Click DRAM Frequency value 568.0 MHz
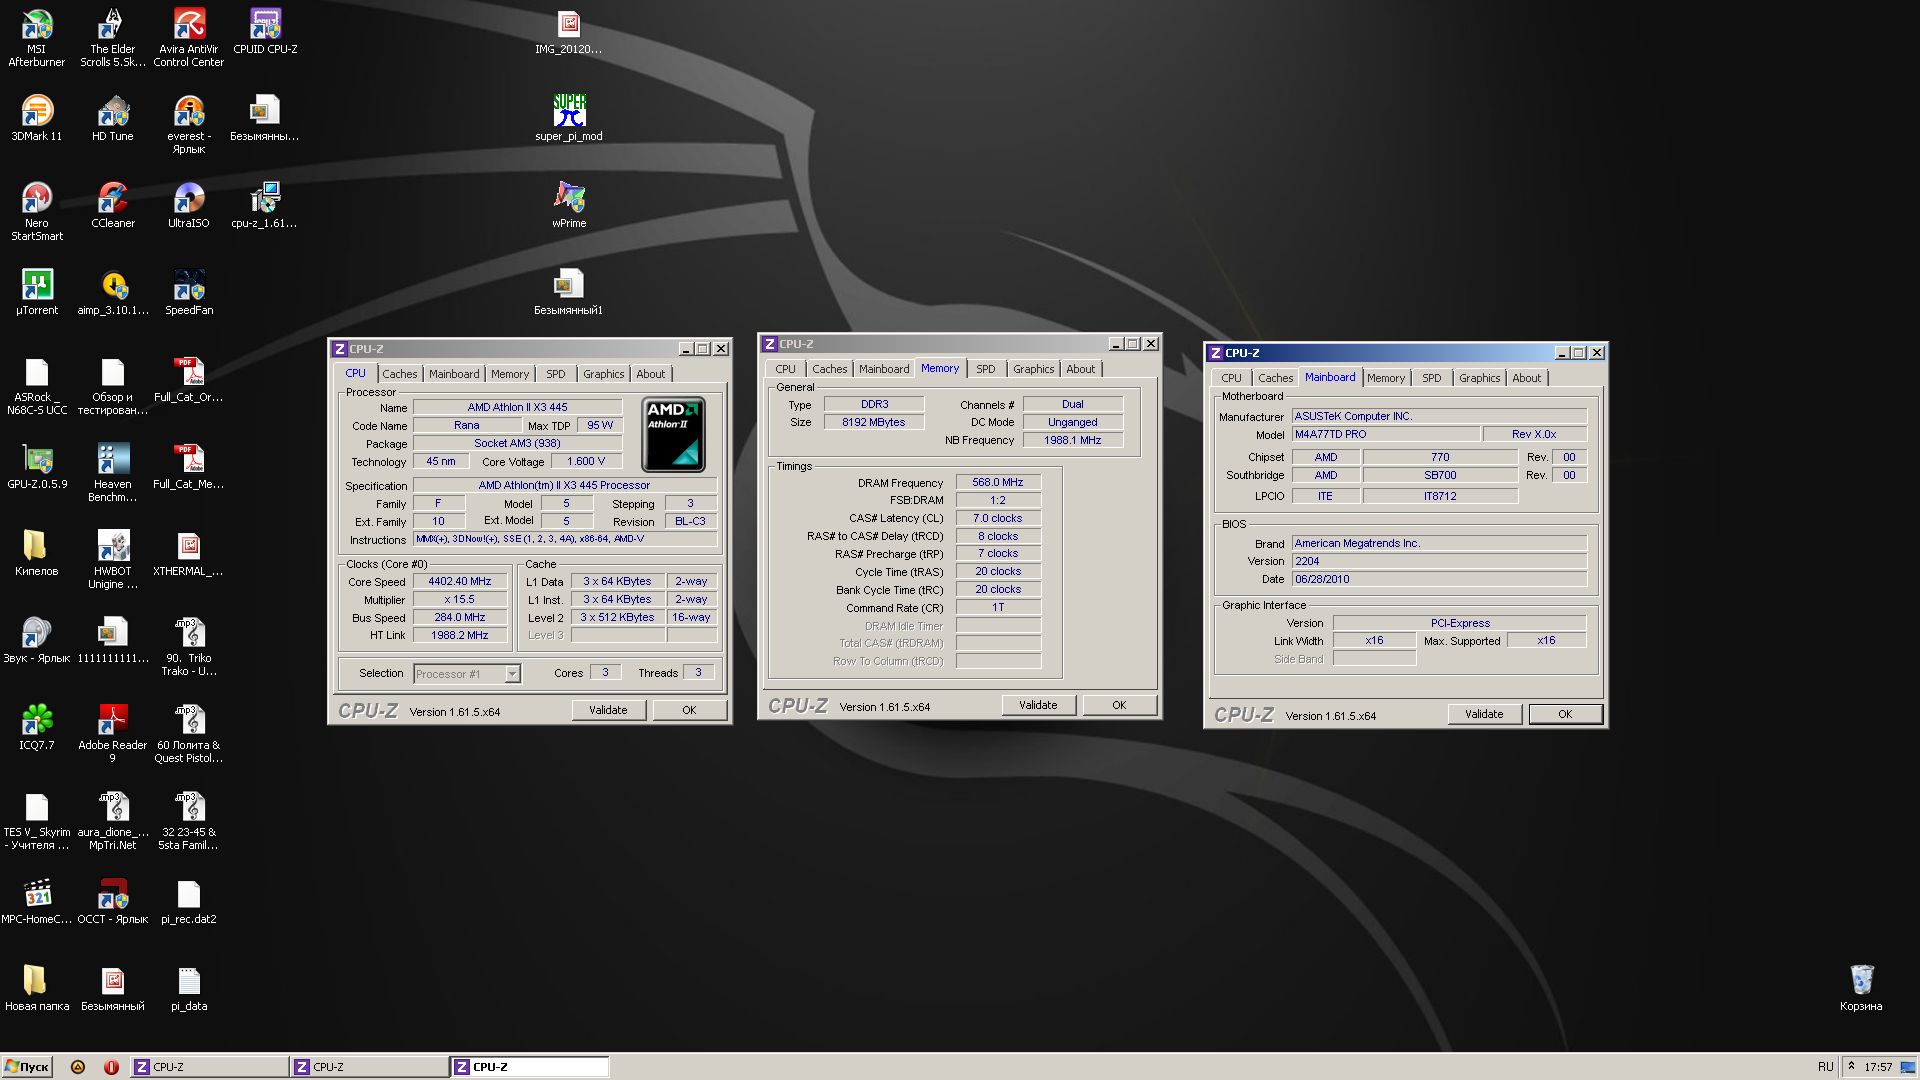The image size is (1920, 1080). coord(998,482)
